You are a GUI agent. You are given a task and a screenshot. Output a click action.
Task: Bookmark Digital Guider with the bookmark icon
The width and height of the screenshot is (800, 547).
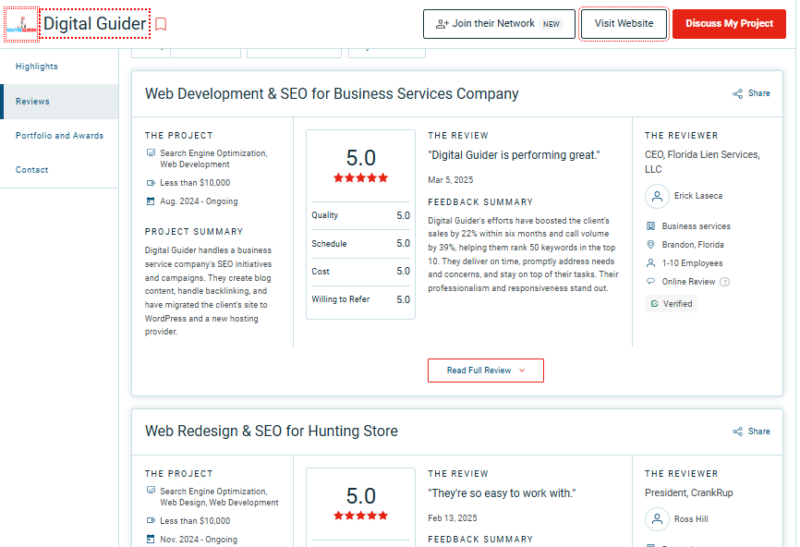(161, 24)
